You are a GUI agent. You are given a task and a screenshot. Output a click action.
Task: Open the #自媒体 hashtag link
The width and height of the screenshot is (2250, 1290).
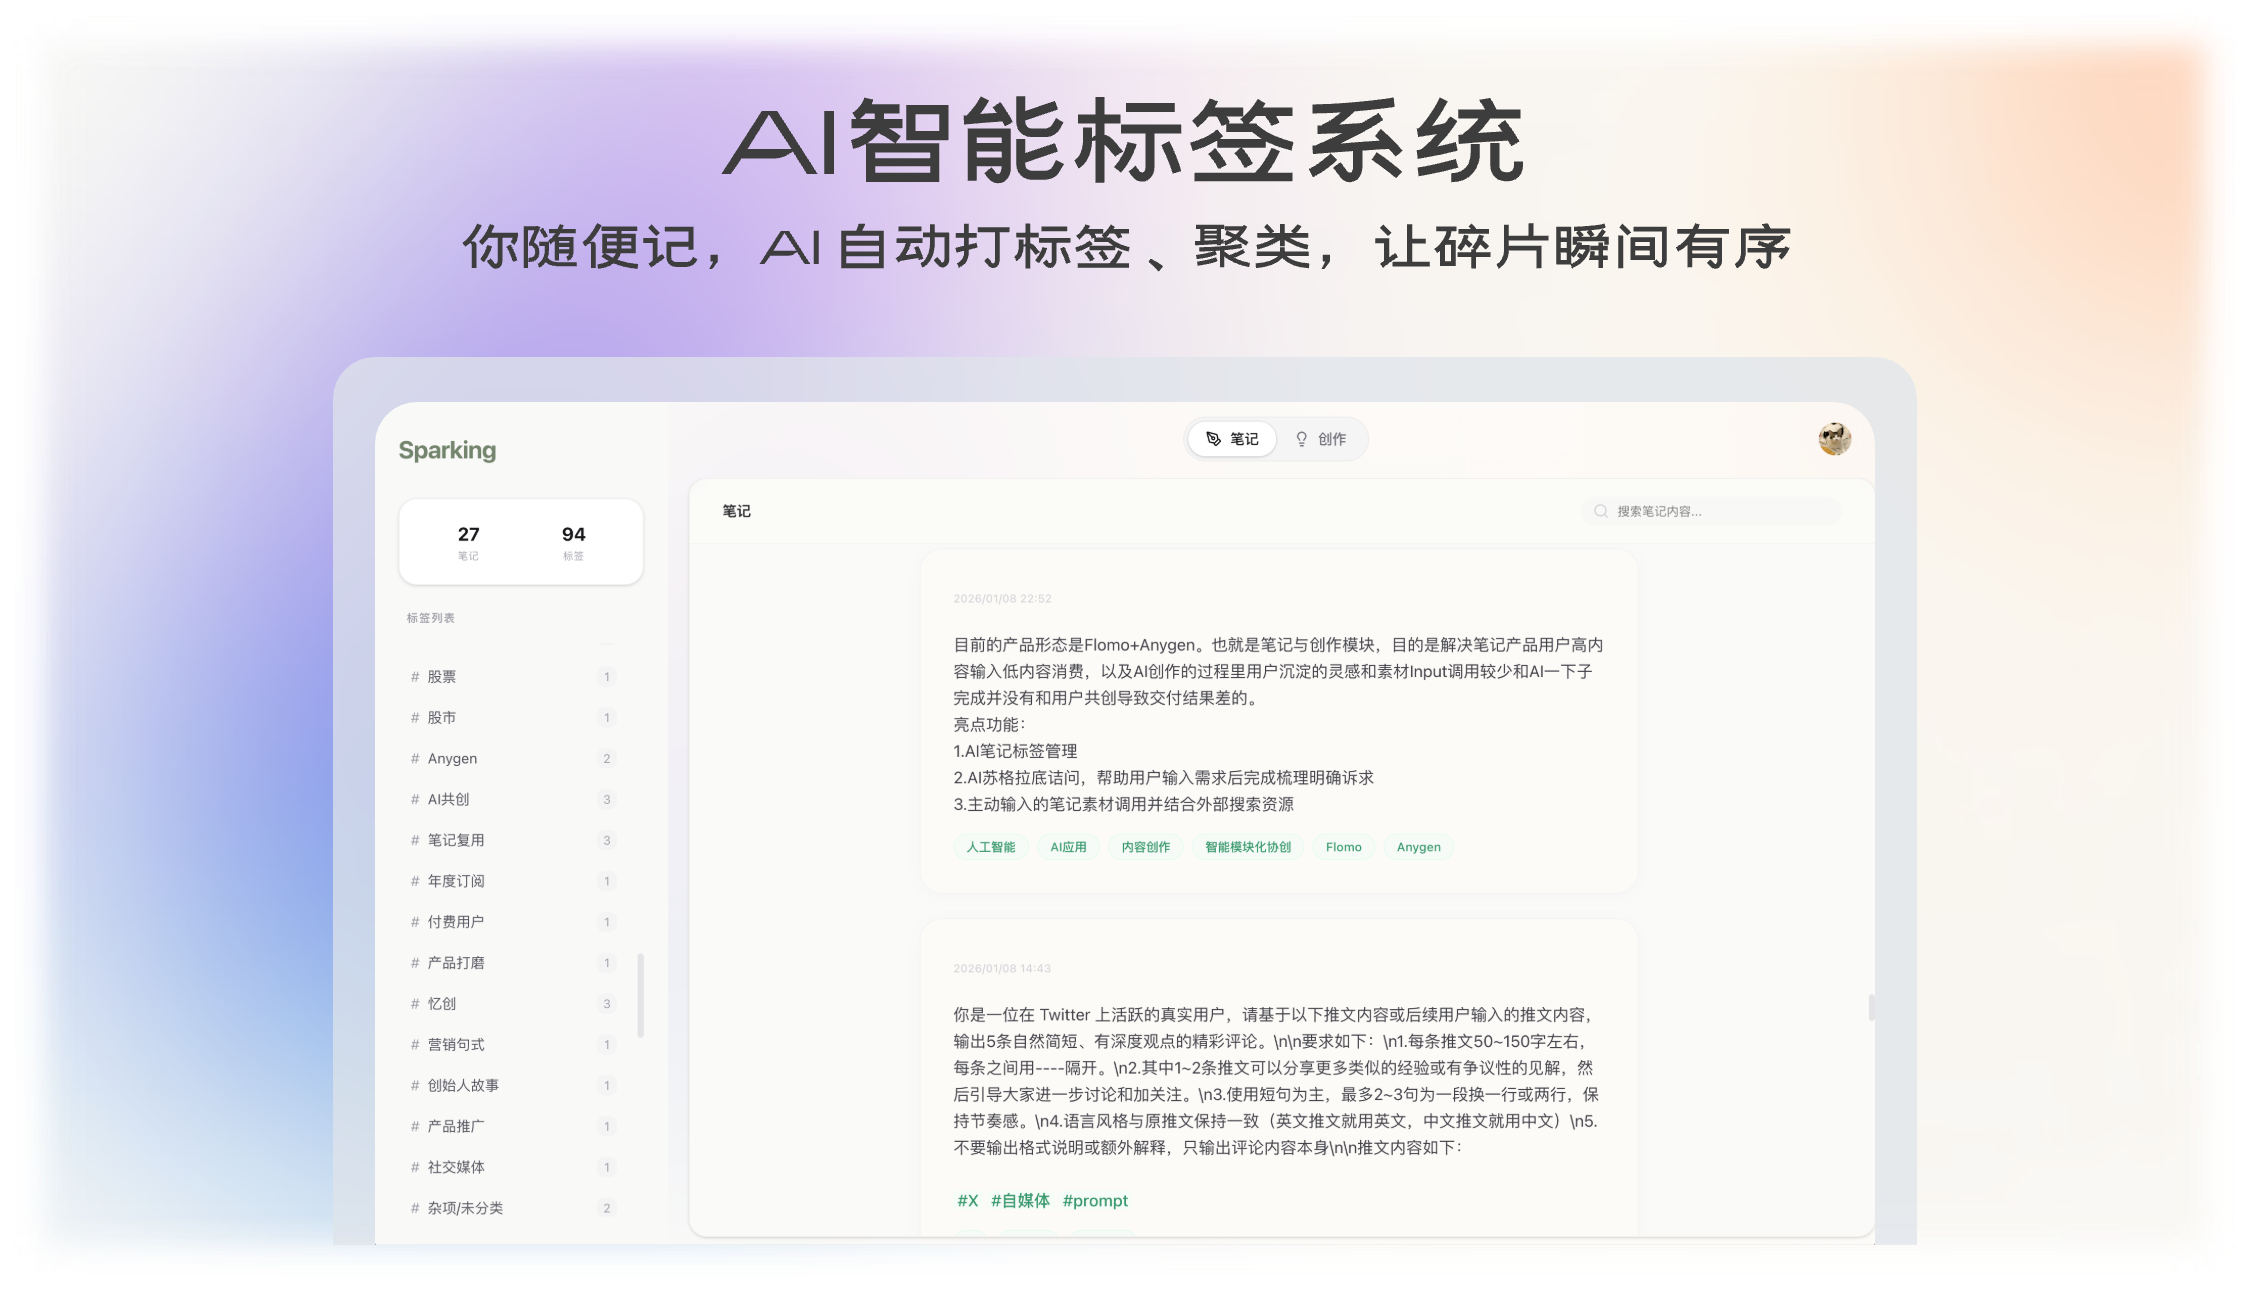[x=1021, y=1200]
